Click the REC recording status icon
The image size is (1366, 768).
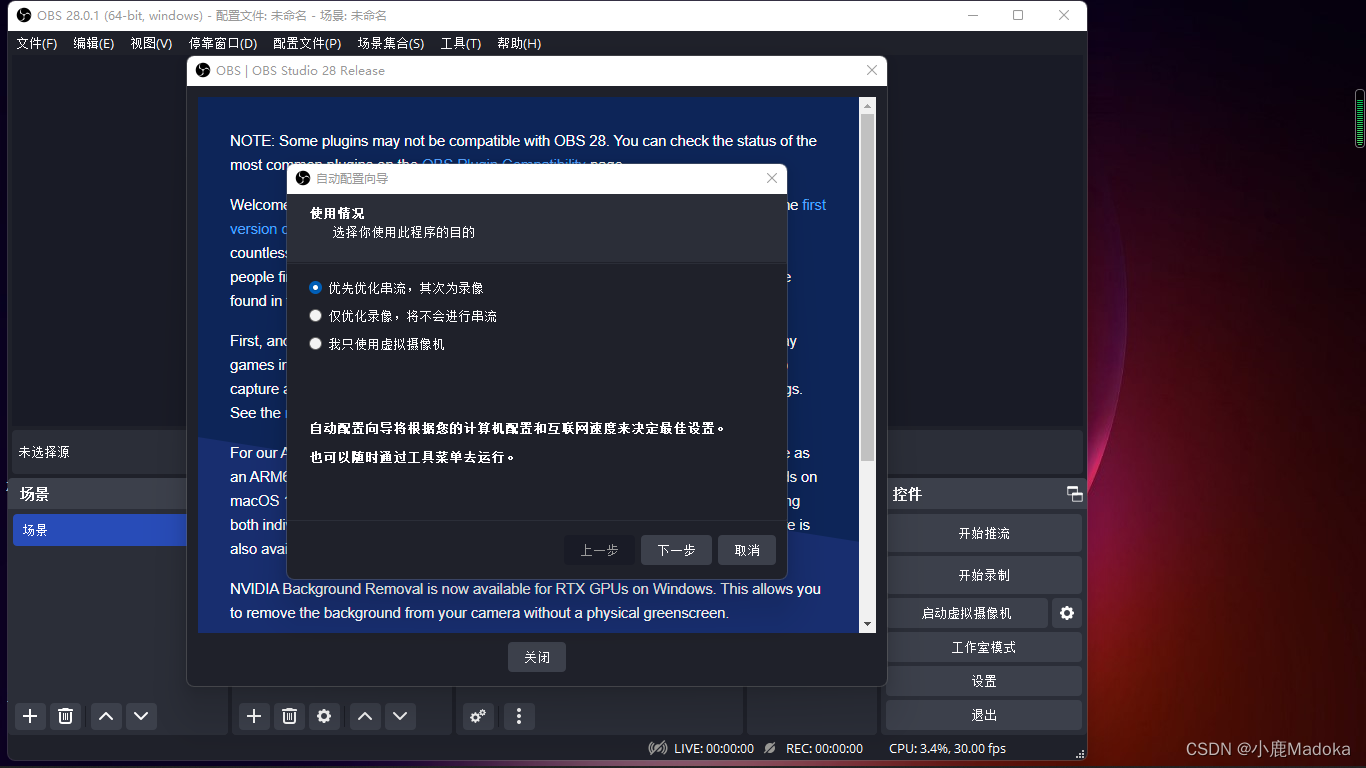click(770, 748)
